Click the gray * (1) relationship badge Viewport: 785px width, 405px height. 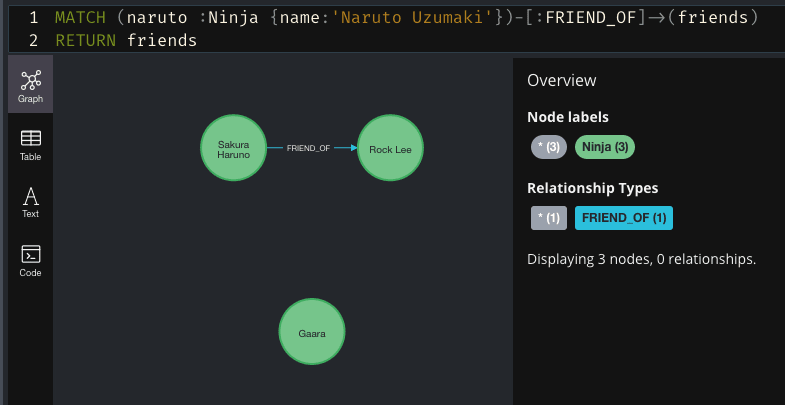coord(549,218)
